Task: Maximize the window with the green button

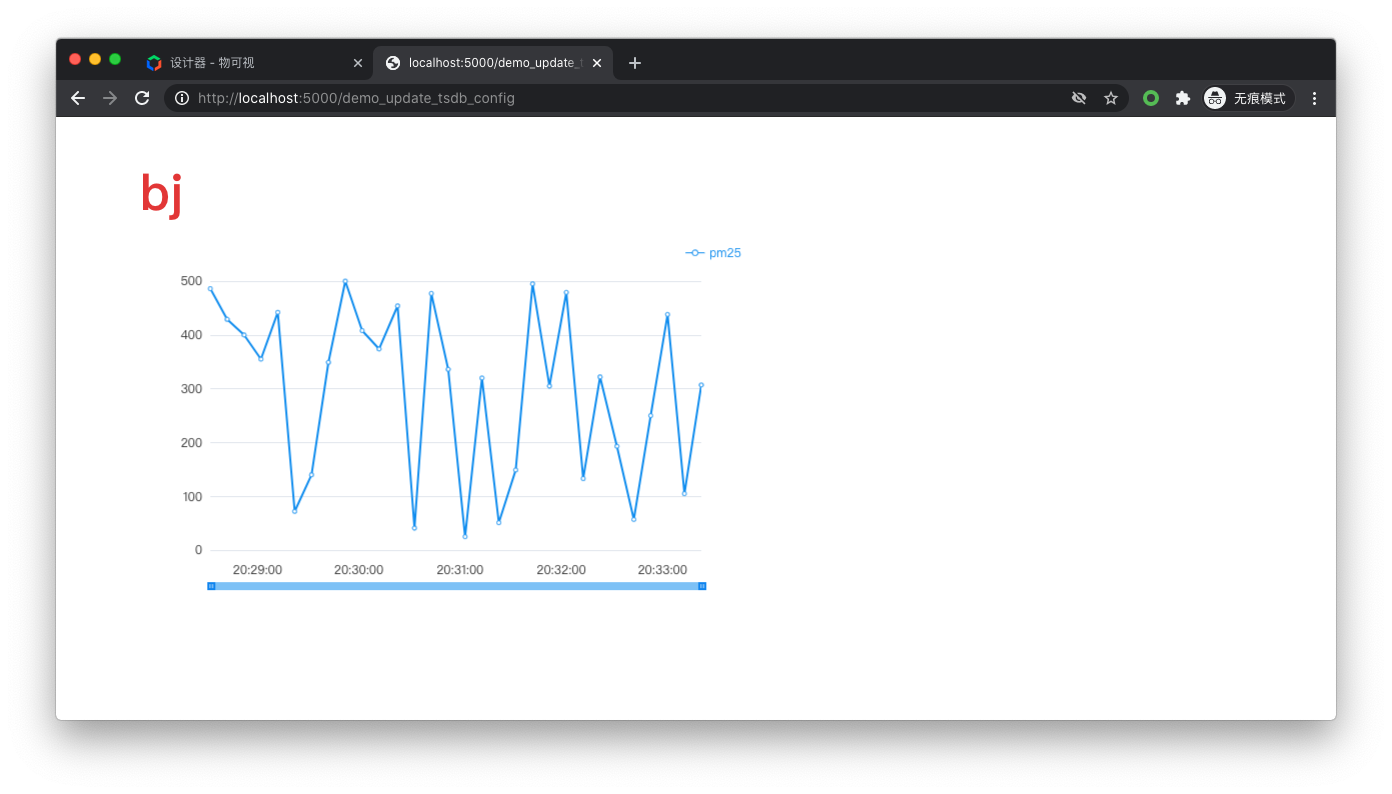Action: coord(115,59)
